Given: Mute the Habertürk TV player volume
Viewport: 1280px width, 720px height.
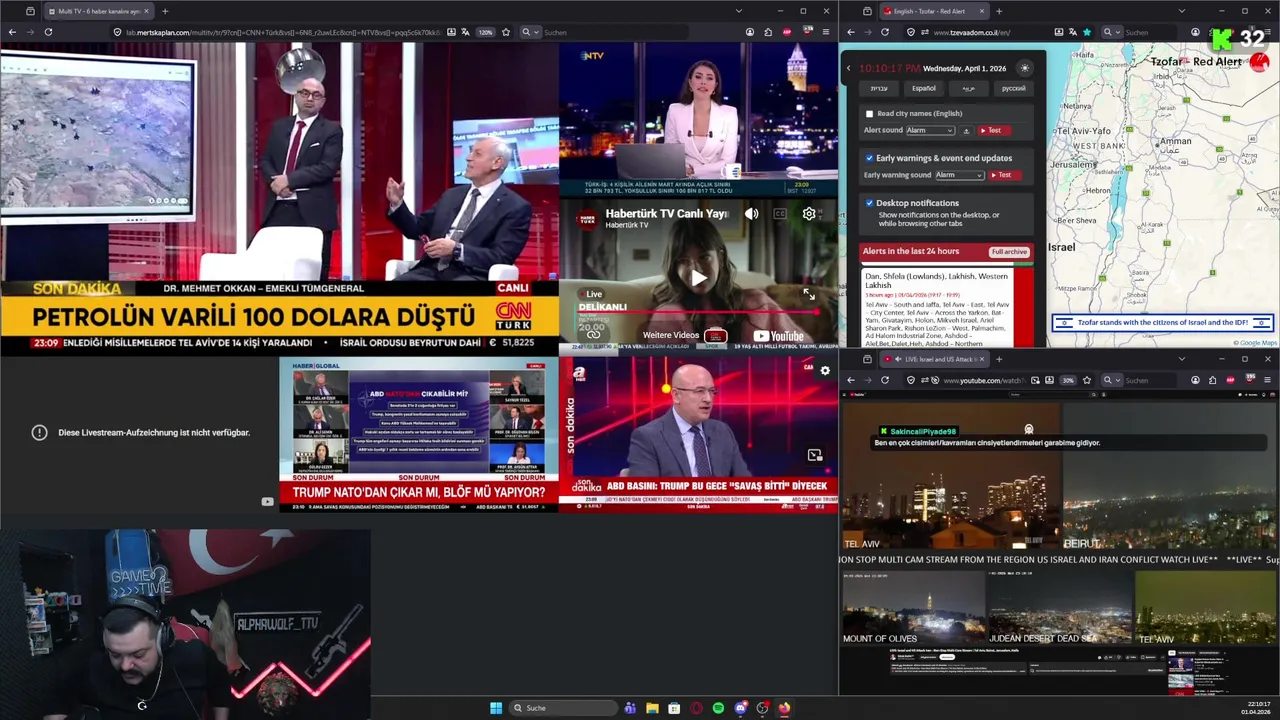Looking at the screenshot, I should pos(752,214).
